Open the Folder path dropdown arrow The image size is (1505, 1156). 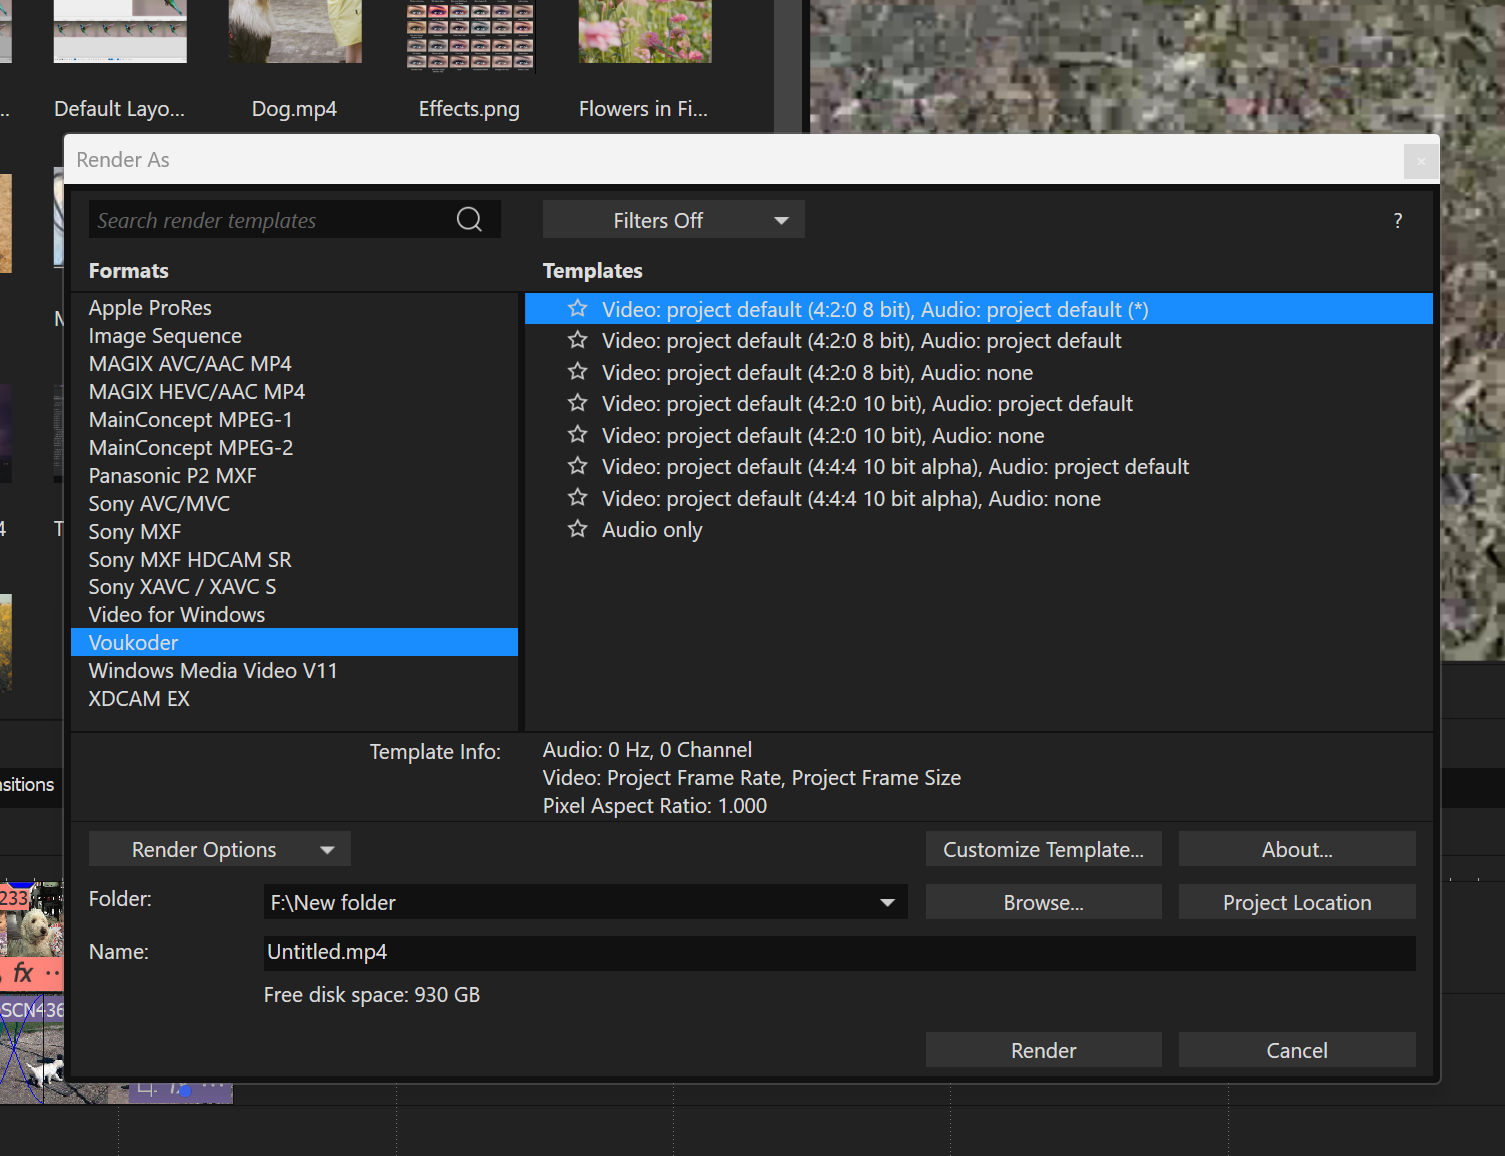click(x=886, y=902)
